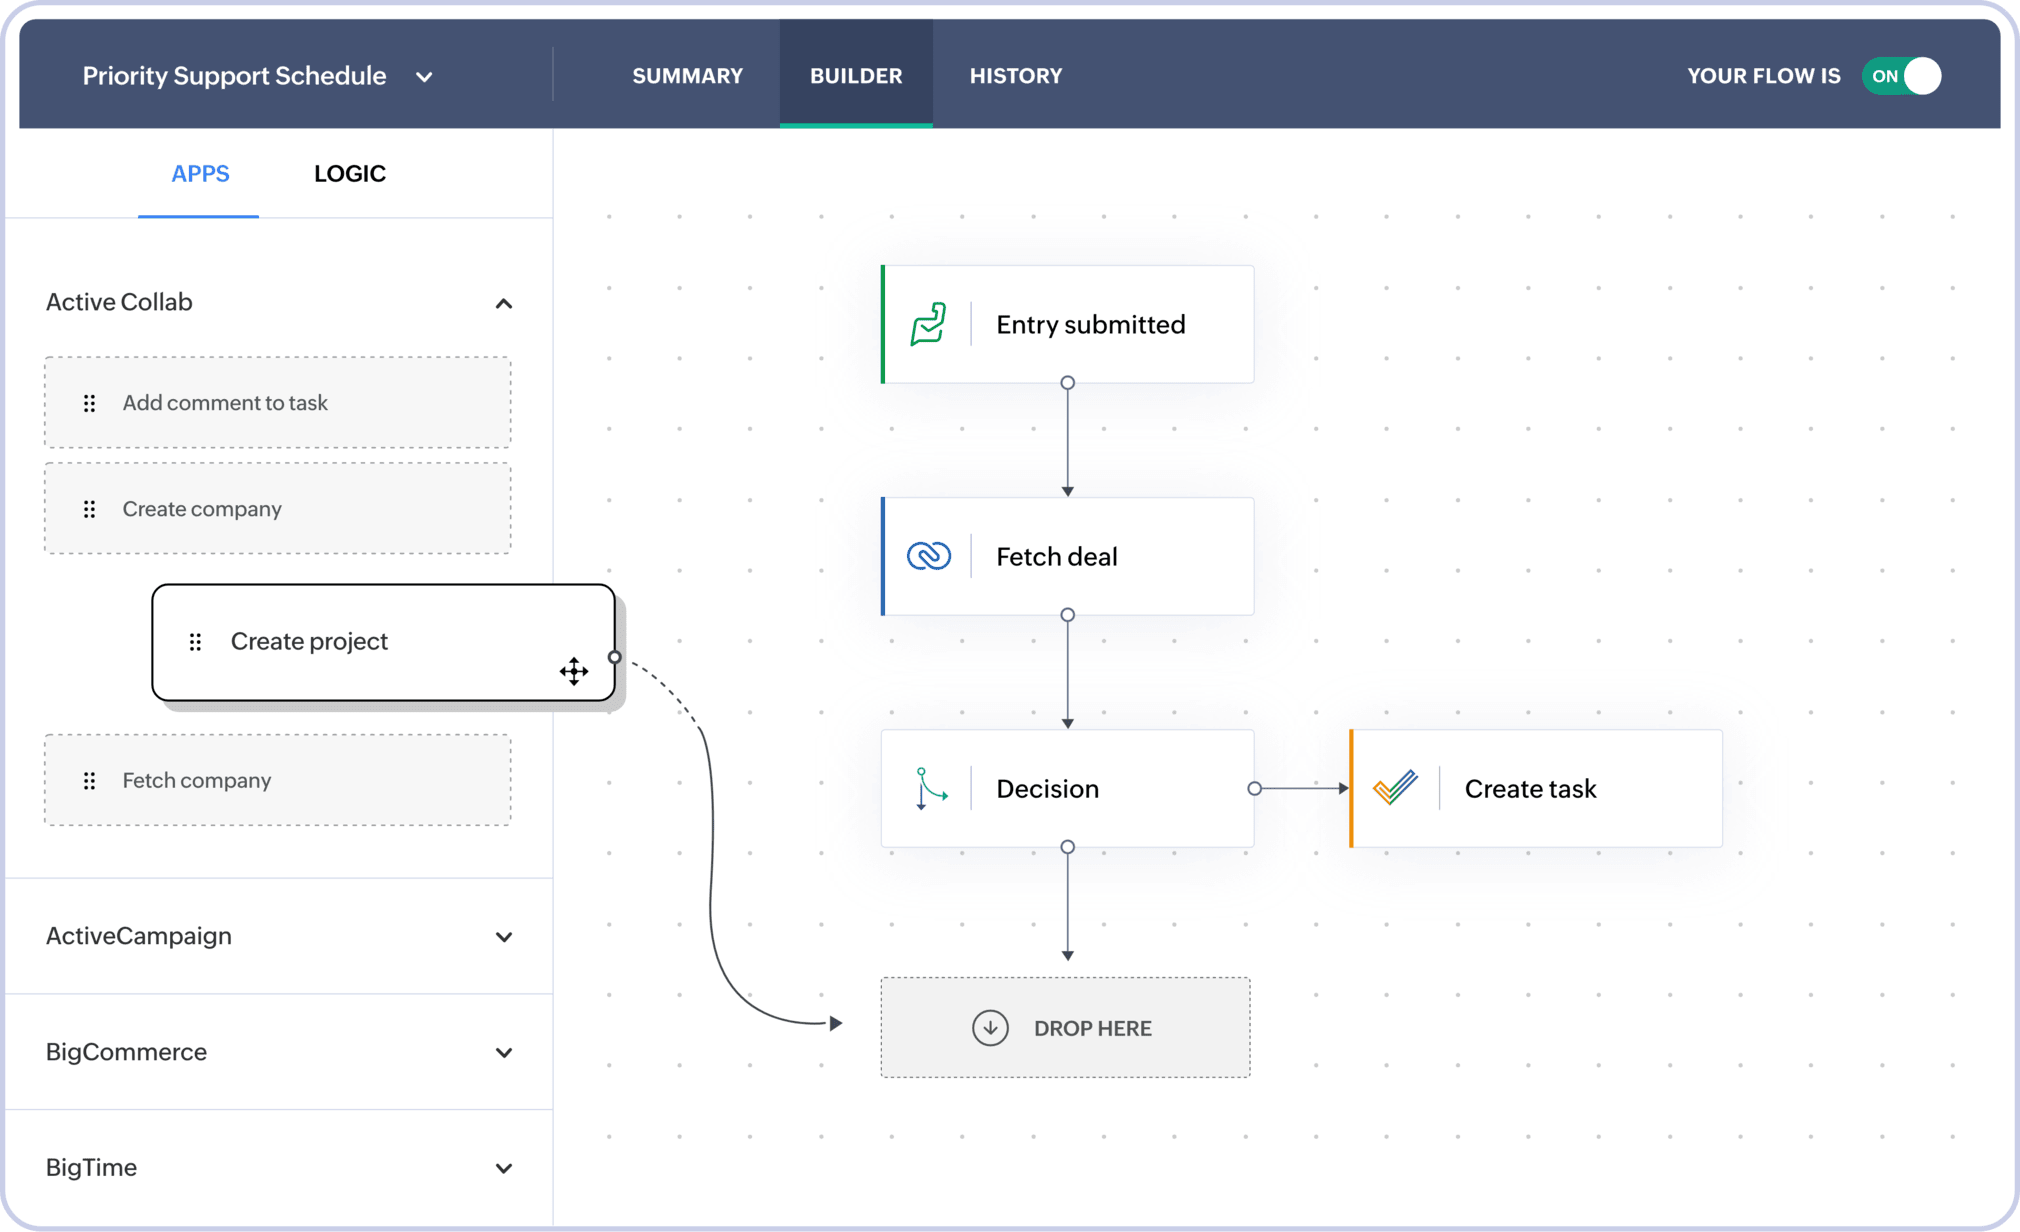Select the Decision branch icon
Image resolution: width=2020 pixels, height=1232 pixels.
click(928, 788)
